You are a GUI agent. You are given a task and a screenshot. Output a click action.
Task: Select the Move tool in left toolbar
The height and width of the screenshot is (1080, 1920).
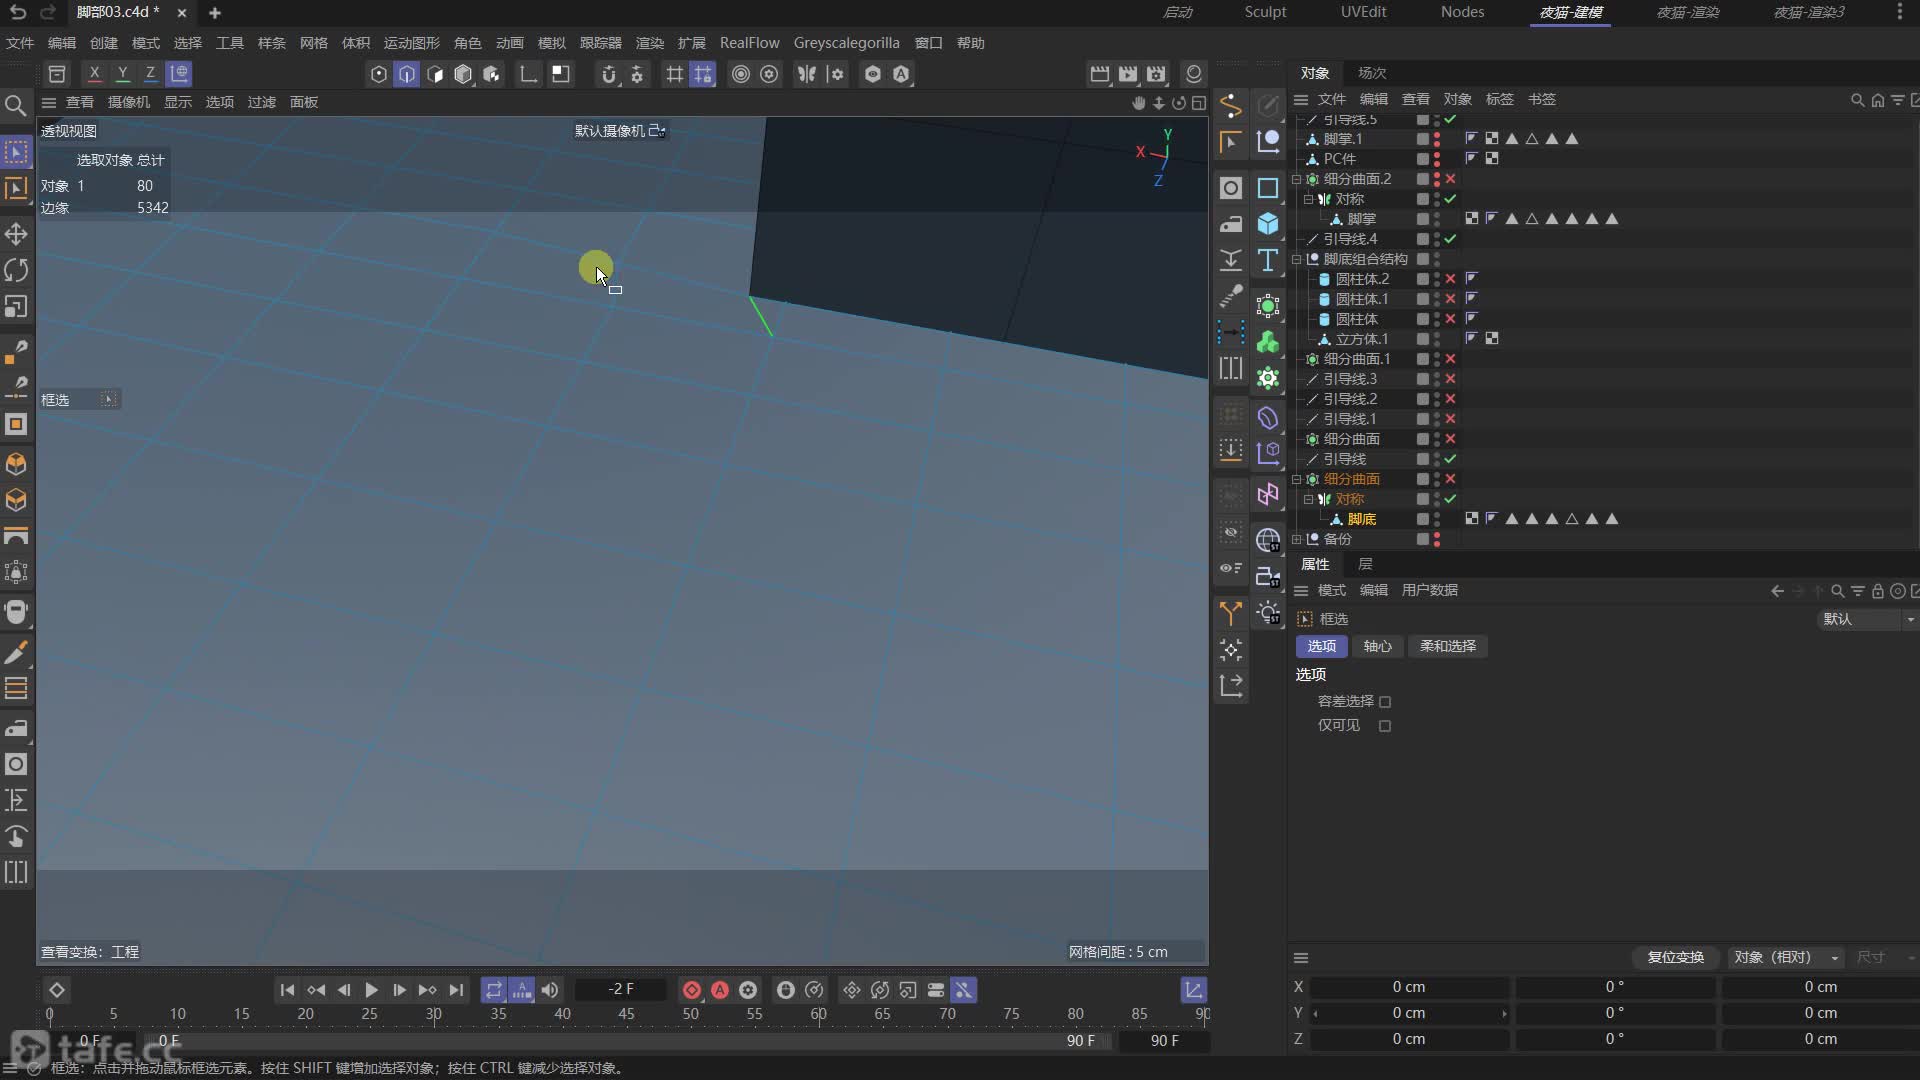pos(16,234)
